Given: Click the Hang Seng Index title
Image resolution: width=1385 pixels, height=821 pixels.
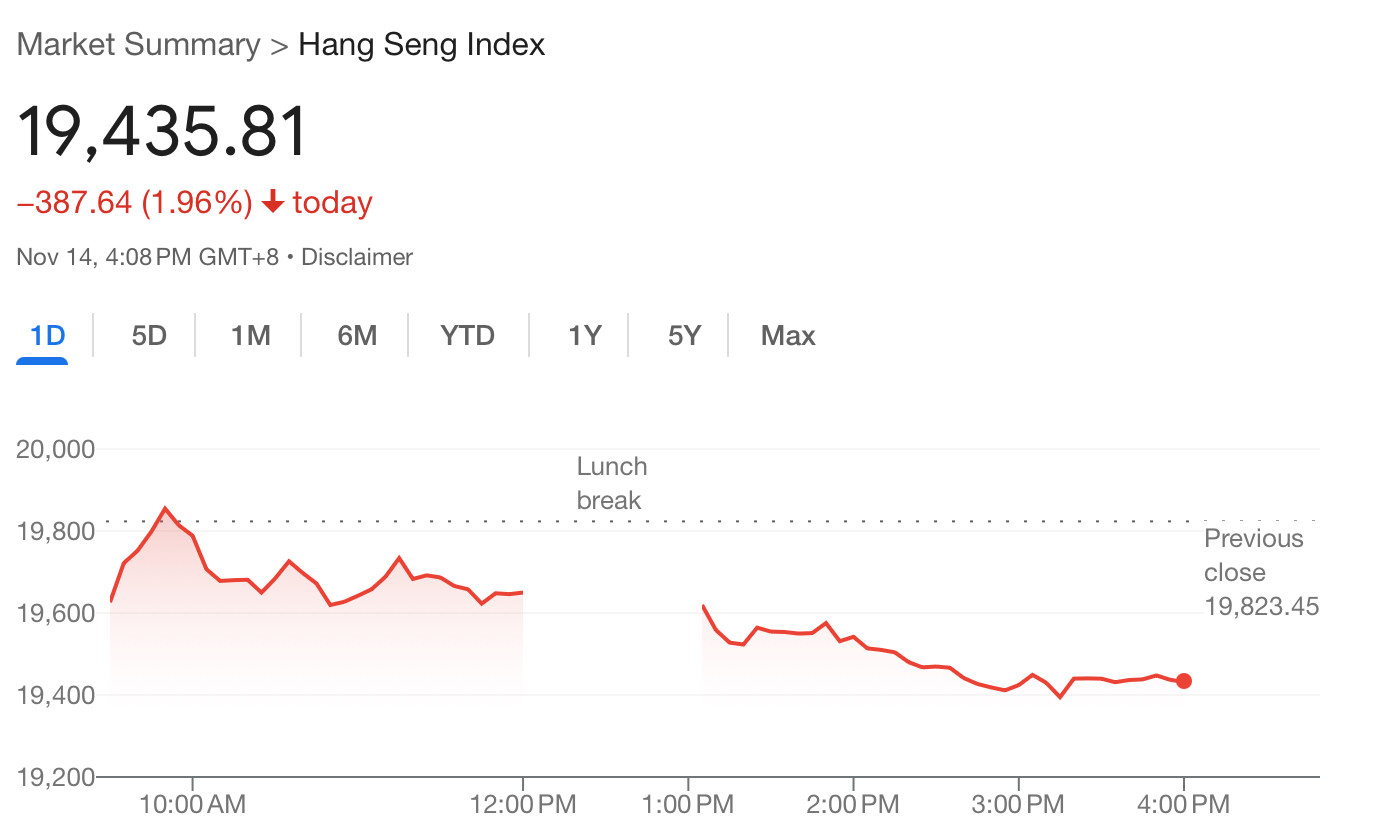Looking at the screenshot, I should tap(422, 45).
